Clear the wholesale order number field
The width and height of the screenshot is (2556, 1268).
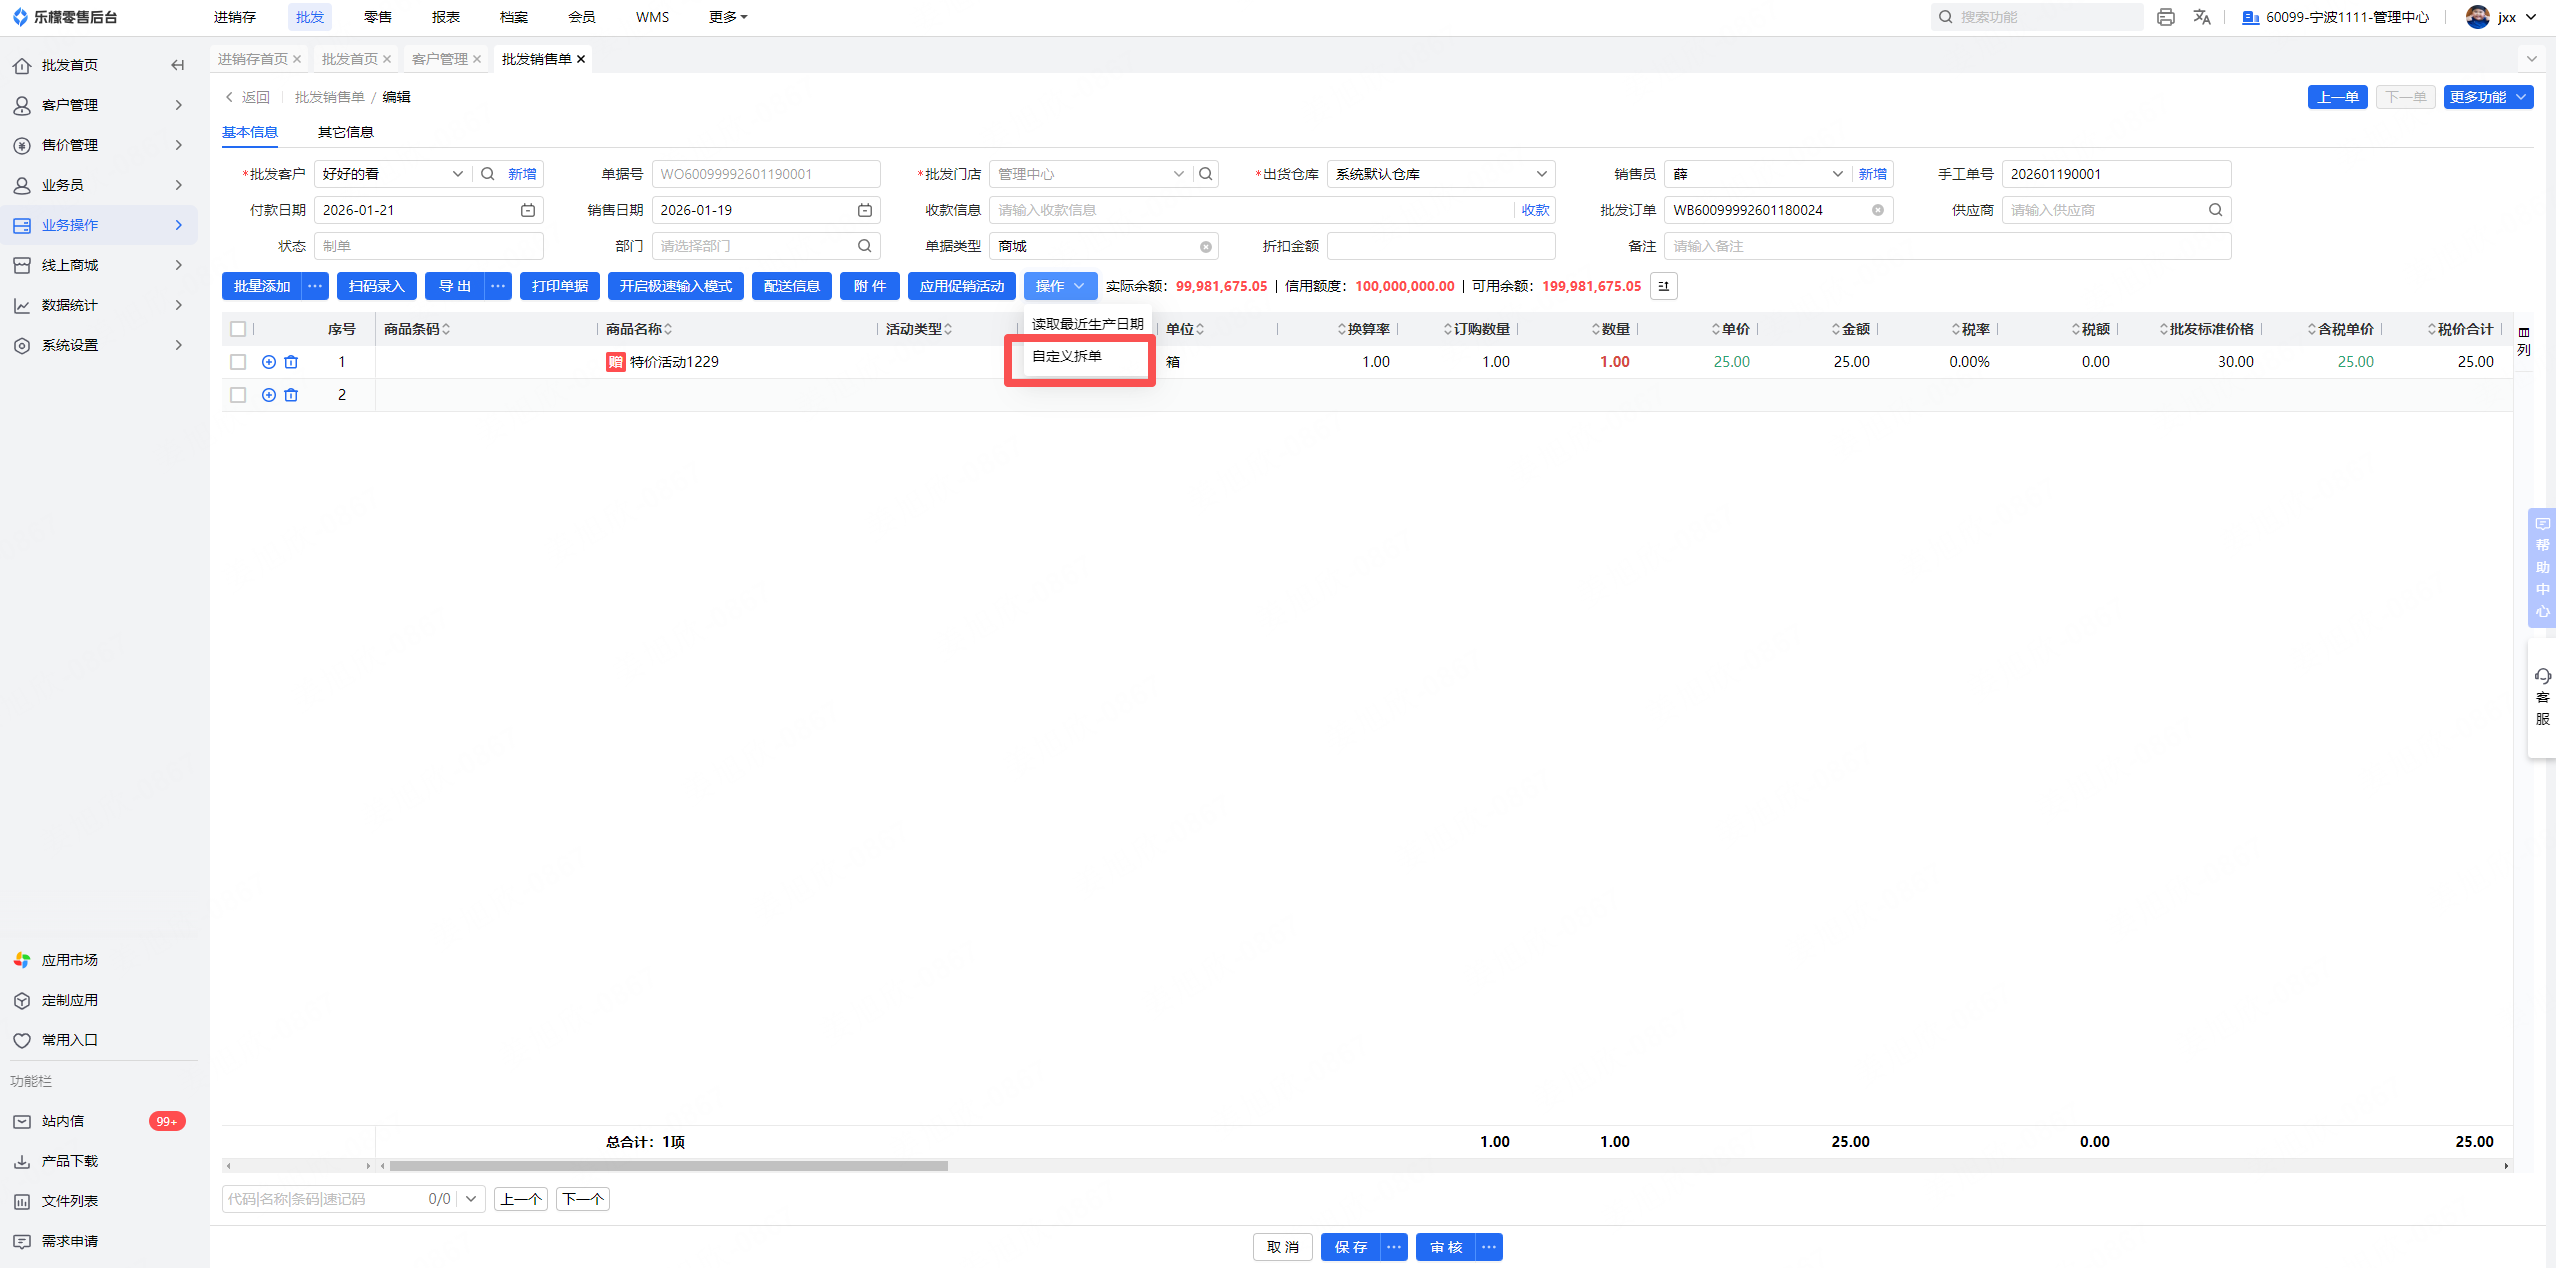[1878, 210]
